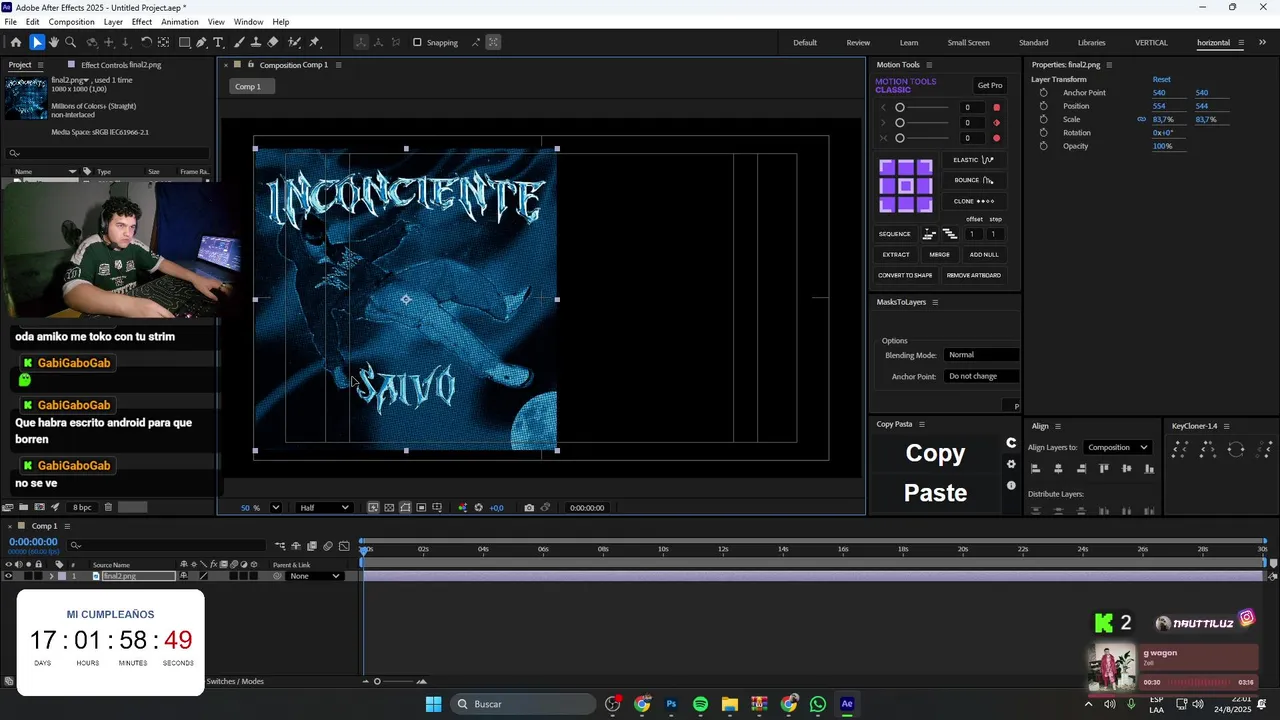Click the 8 bpc color depth label
This screenshot has height=720, width=1280.
point(82,508)
